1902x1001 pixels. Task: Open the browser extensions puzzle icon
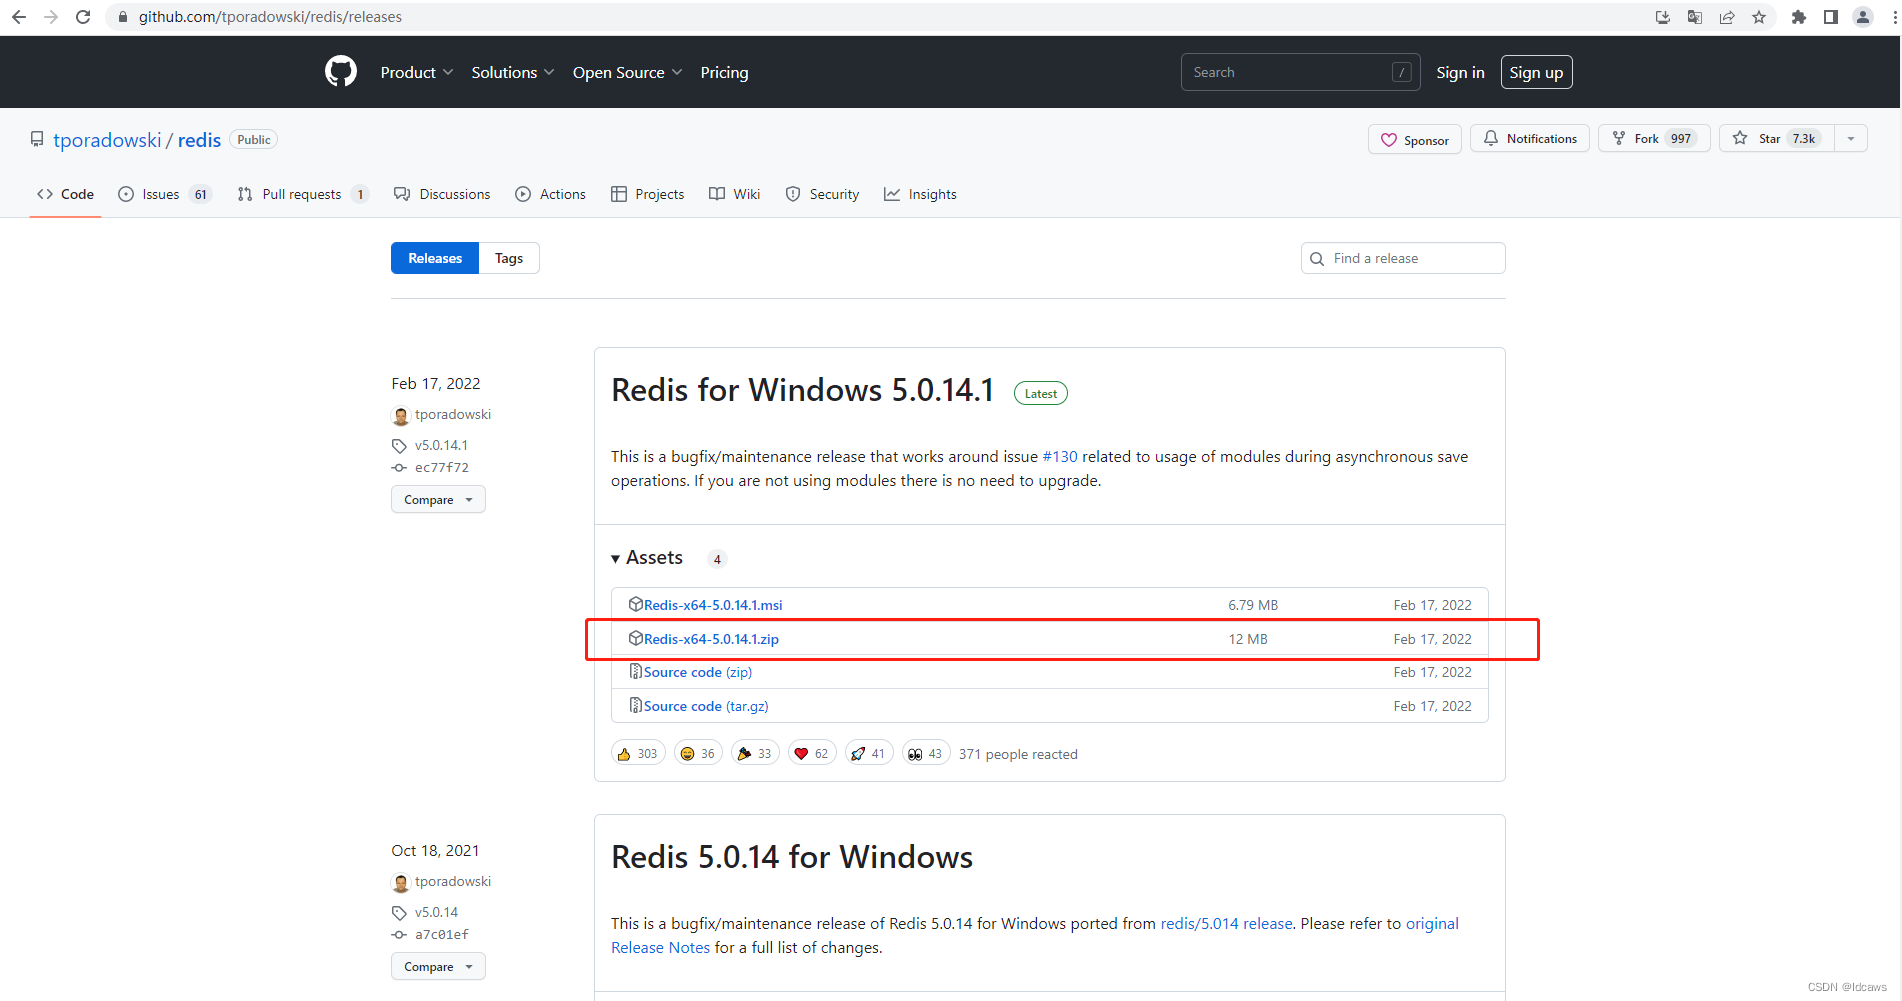click(x=1799, y=17)
